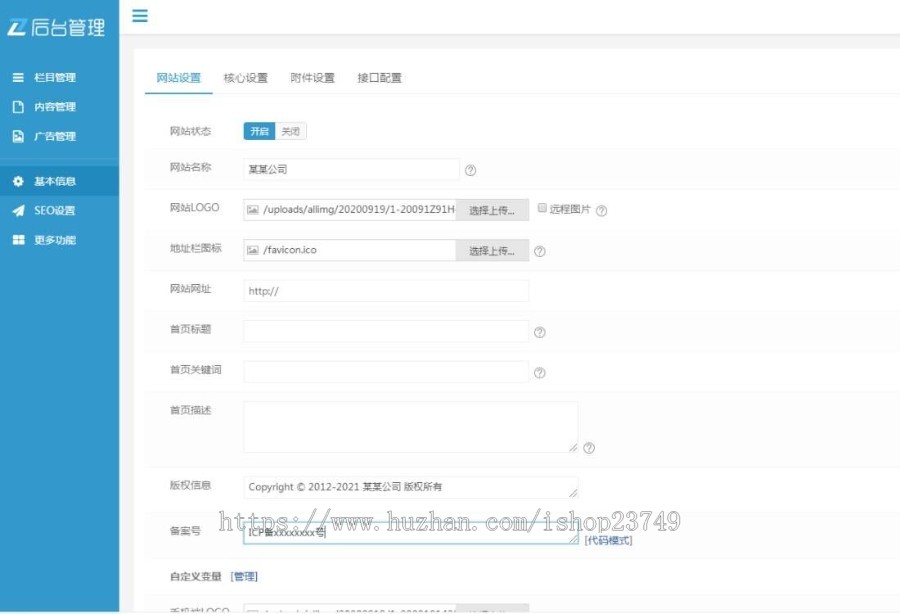This screenshot has width=900, height=614.
Task: Click the 后台管理 logo icon
Action: (17, 27)
